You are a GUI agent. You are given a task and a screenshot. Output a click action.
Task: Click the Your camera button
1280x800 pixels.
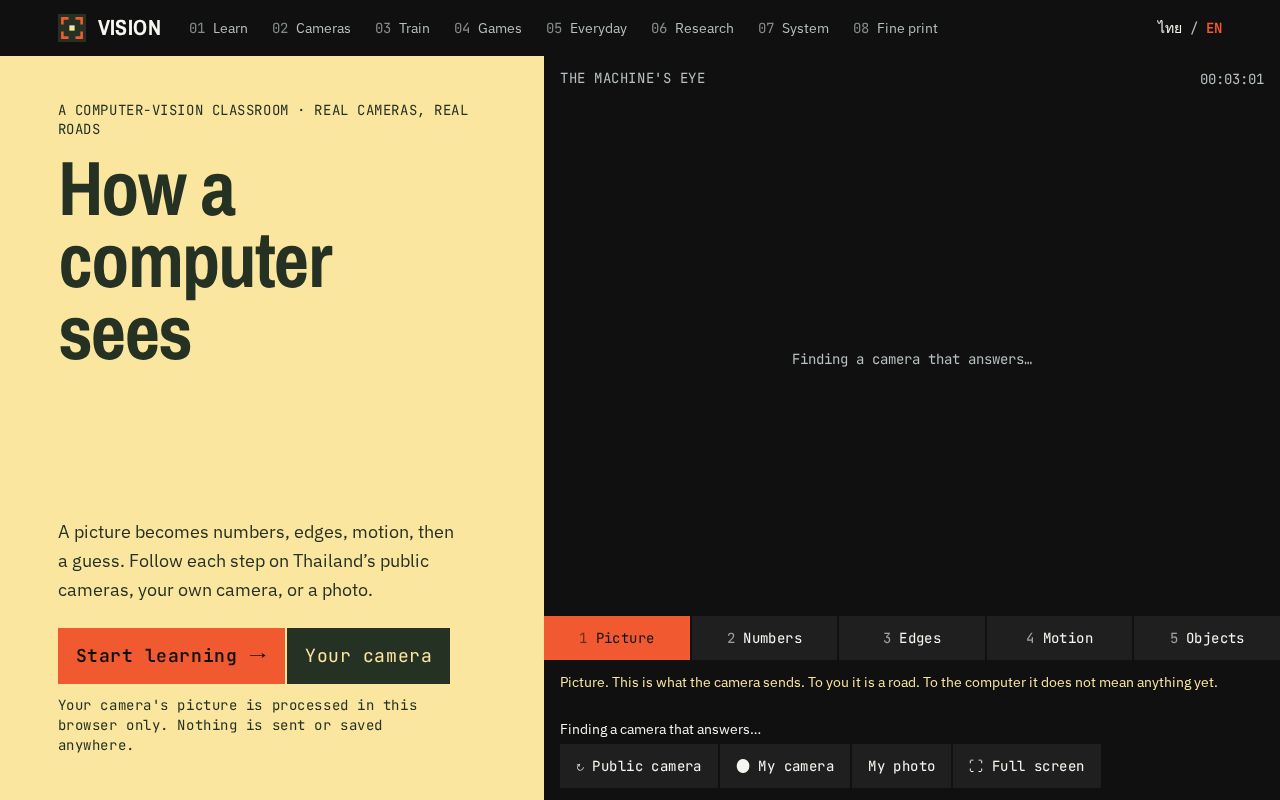[368, 656]
